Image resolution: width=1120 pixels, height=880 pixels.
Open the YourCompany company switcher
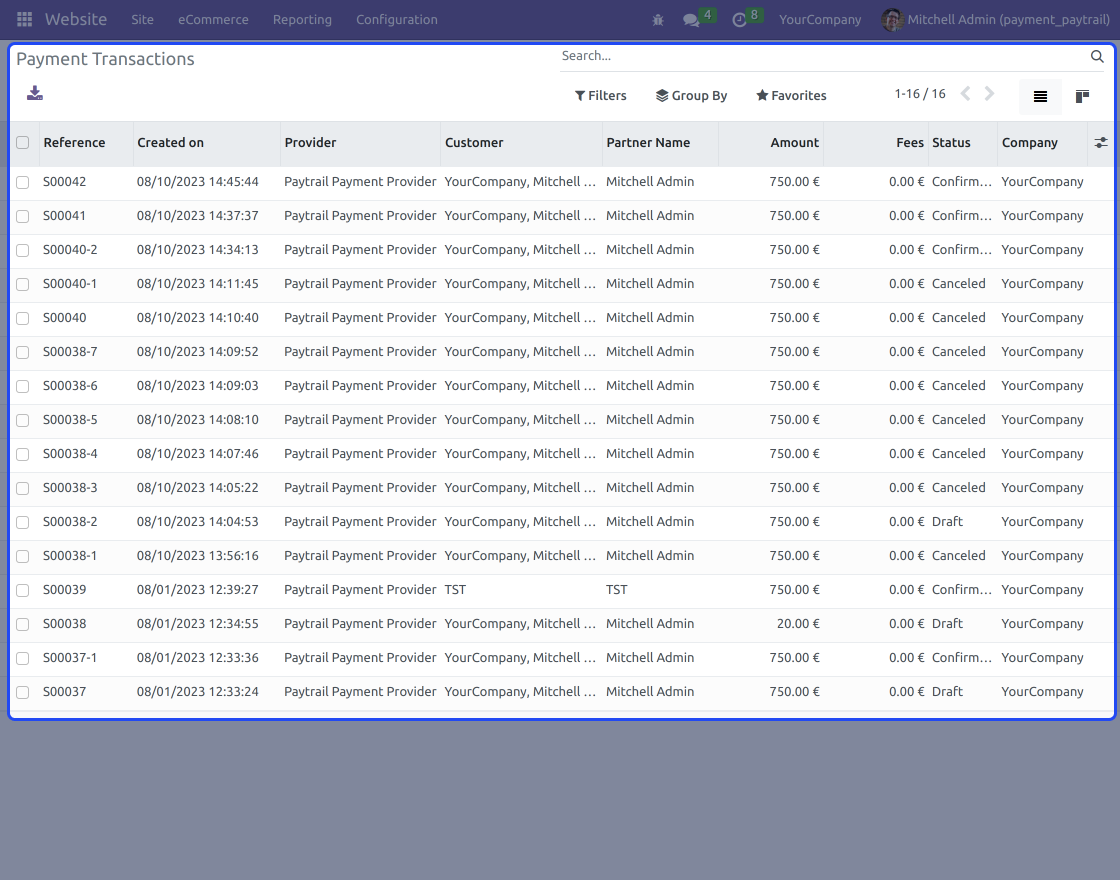click(x=820, y=20)
